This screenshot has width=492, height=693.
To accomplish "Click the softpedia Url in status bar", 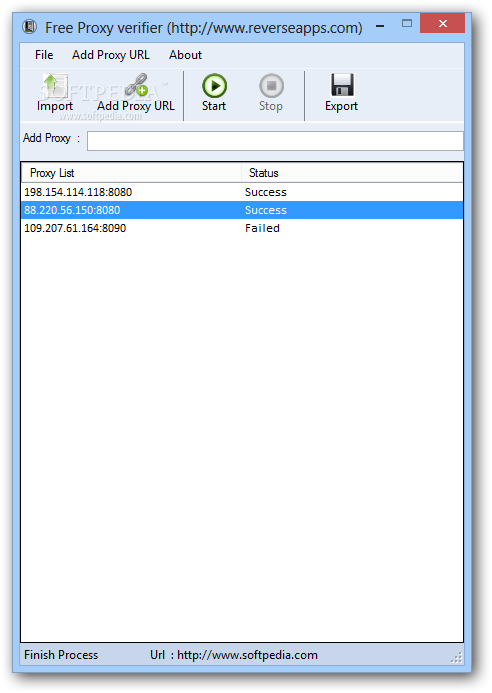I will pyautogui.click(x=234, y=655).
